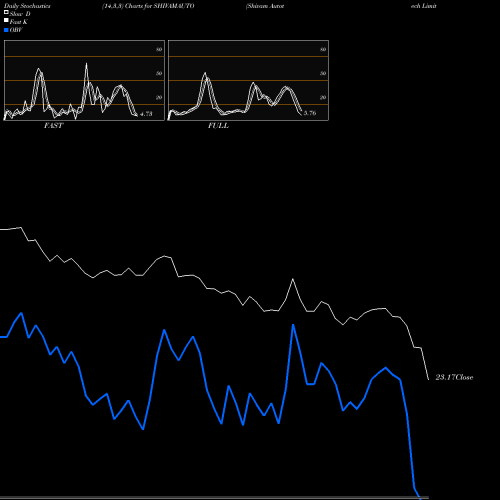Click the FULL stochastic chart thumbnail
Viewport: 500px width, 500px height.
[x=248, y=80]
